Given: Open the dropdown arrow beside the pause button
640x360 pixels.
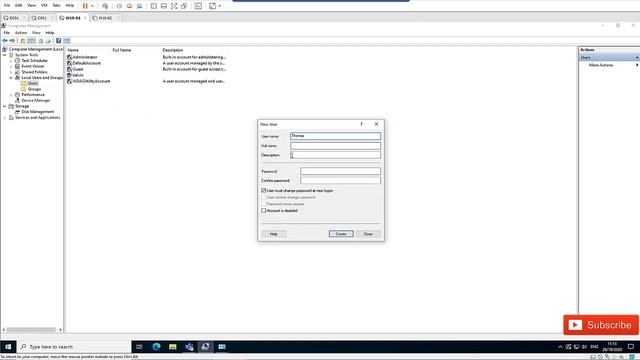Looking at the screenshot, I should 92,6.
